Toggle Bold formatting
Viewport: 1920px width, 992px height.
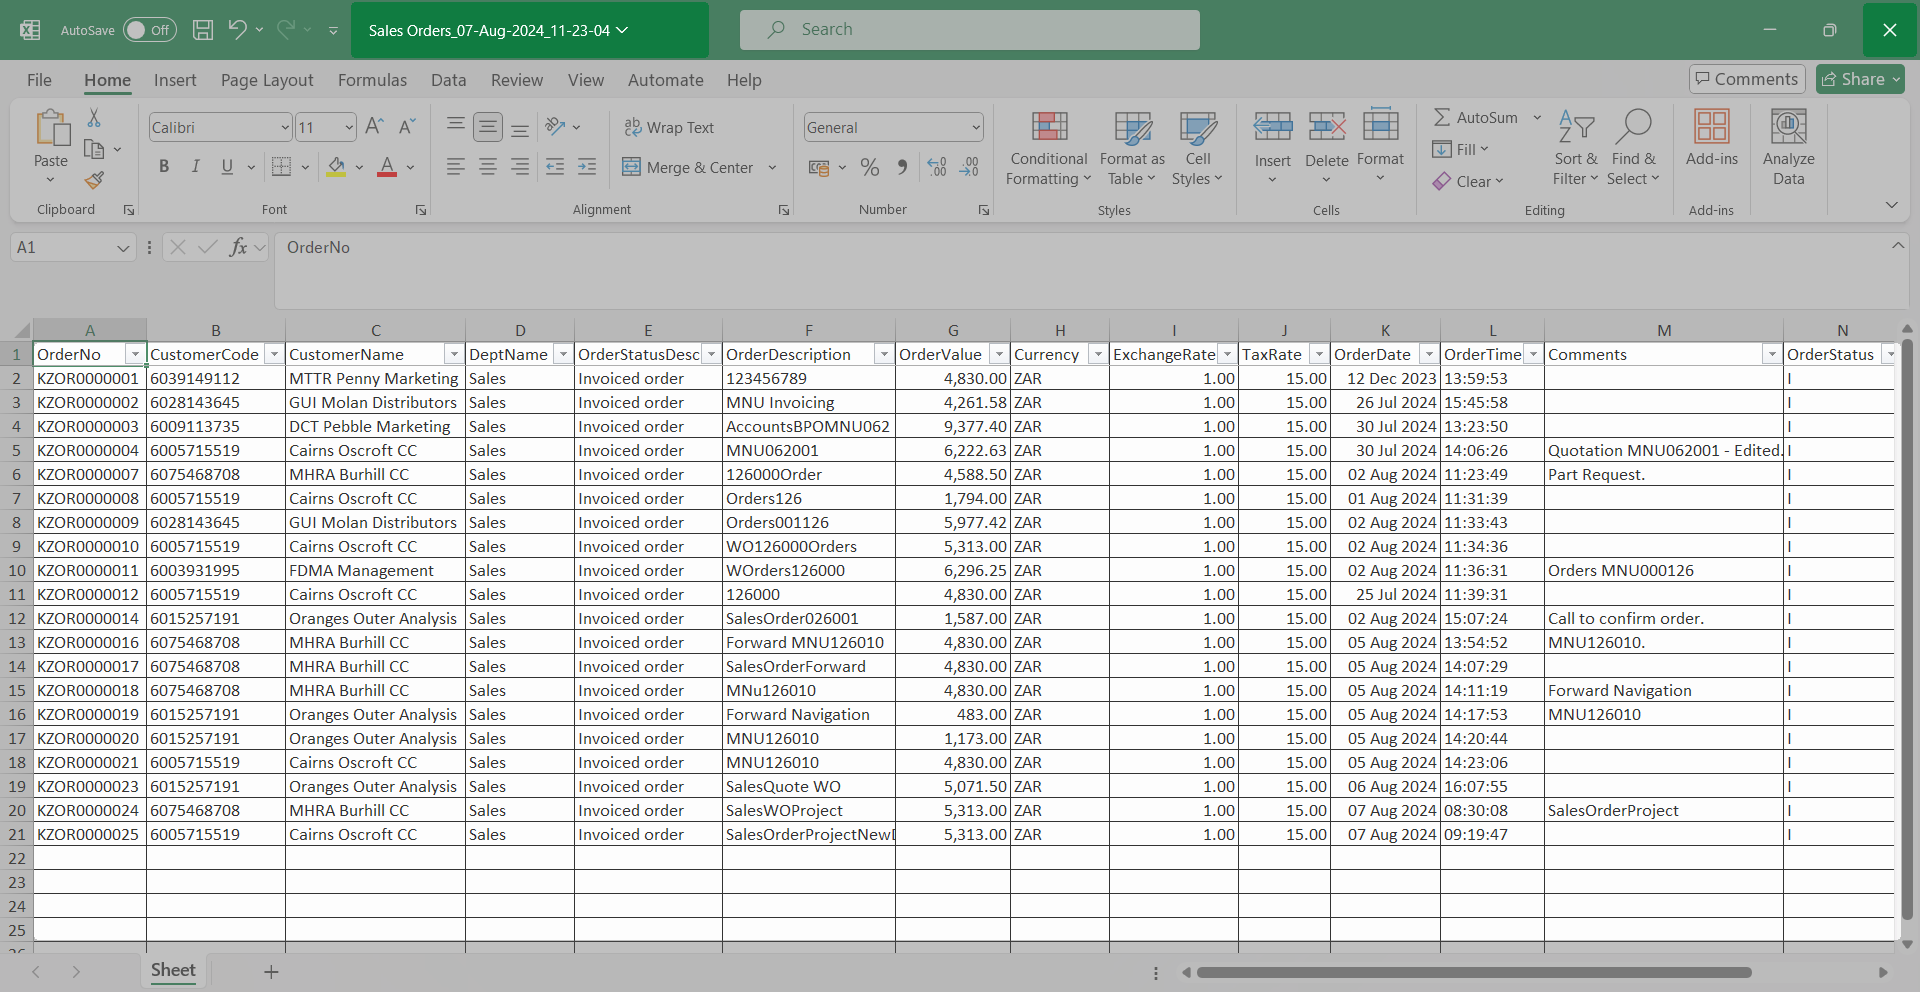(164, 167)
